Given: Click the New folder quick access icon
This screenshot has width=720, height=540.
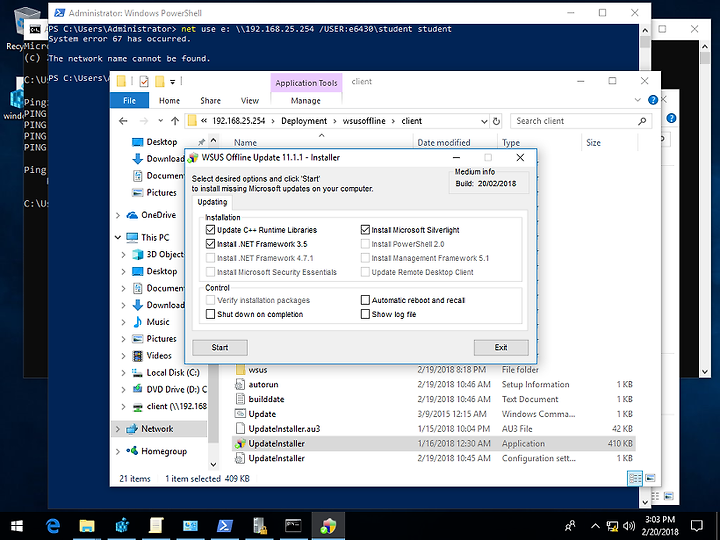Looking at the screenshot, I should tap(159, 82).
